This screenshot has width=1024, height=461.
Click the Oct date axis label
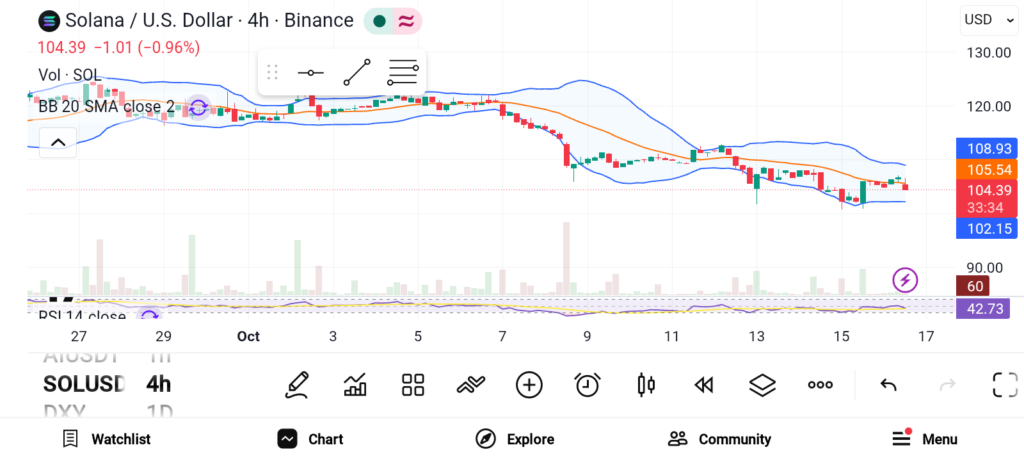click(x=248, y=337)
